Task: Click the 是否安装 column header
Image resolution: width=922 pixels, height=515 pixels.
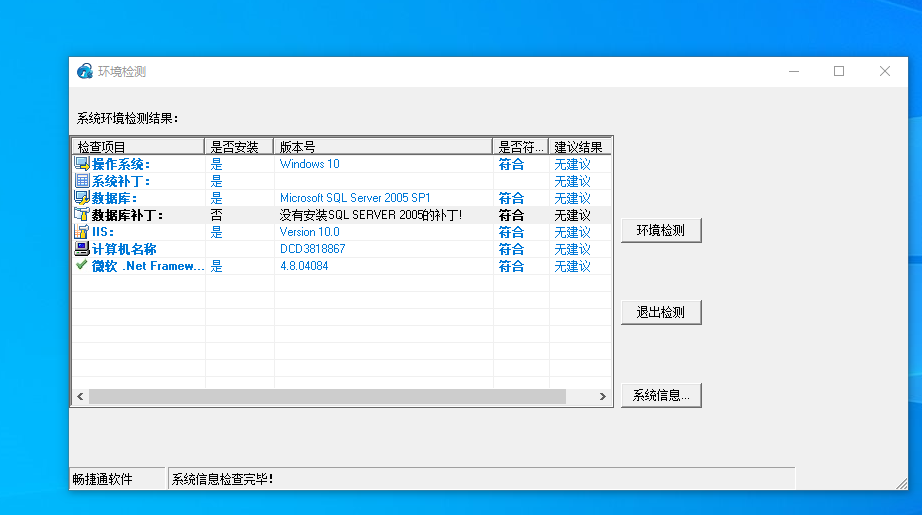Action: point(239,146)
